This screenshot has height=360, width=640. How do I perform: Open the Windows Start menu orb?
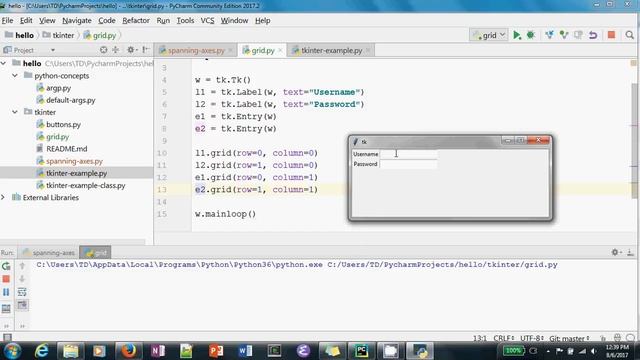tap(12, 351)
